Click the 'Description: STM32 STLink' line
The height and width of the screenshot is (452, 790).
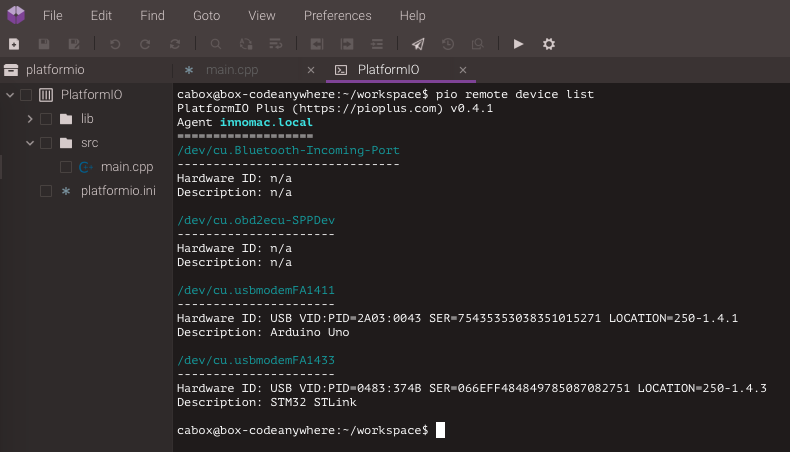[x=267, y=403]
